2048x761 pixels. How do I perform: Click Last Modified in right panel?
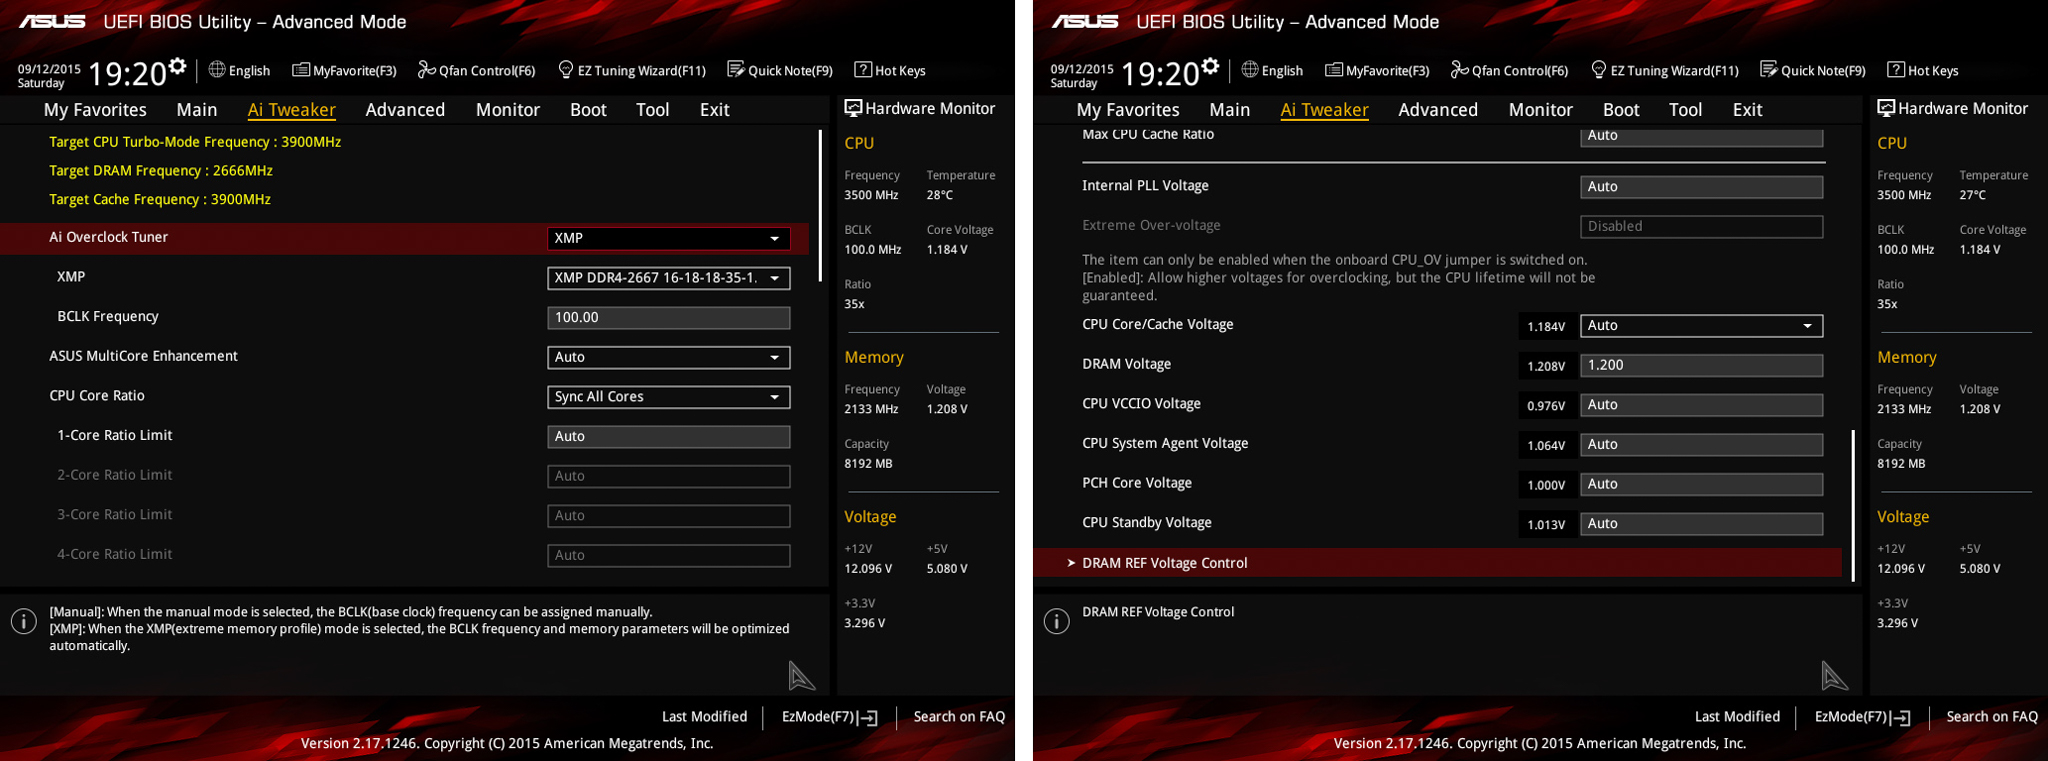click(1737, 717)
